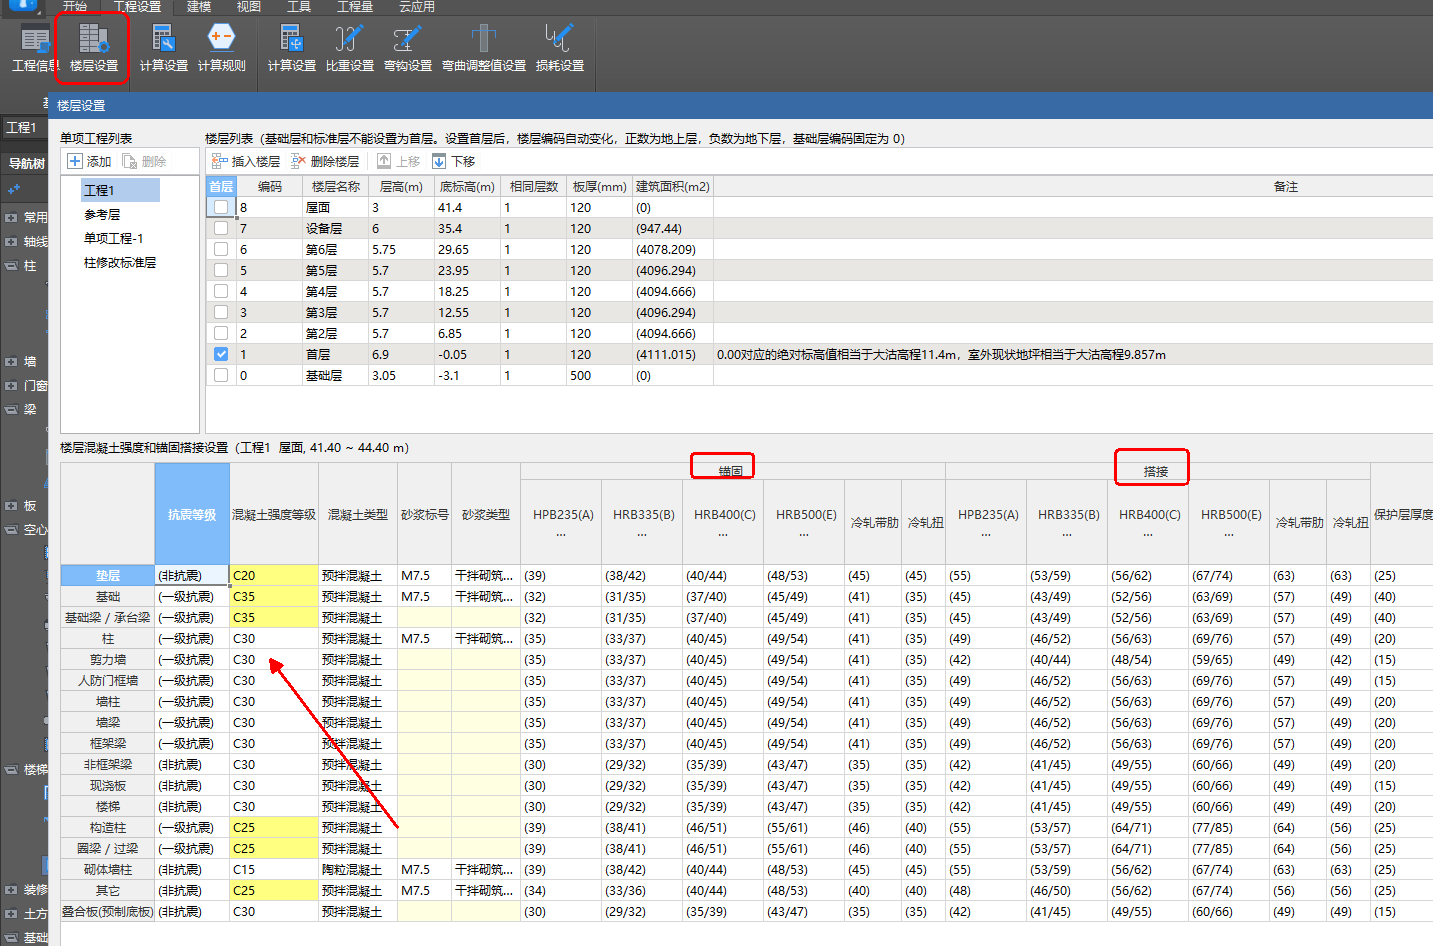Click the 混凝土类型 column header

pyautogui.click(x=358, y=514)
